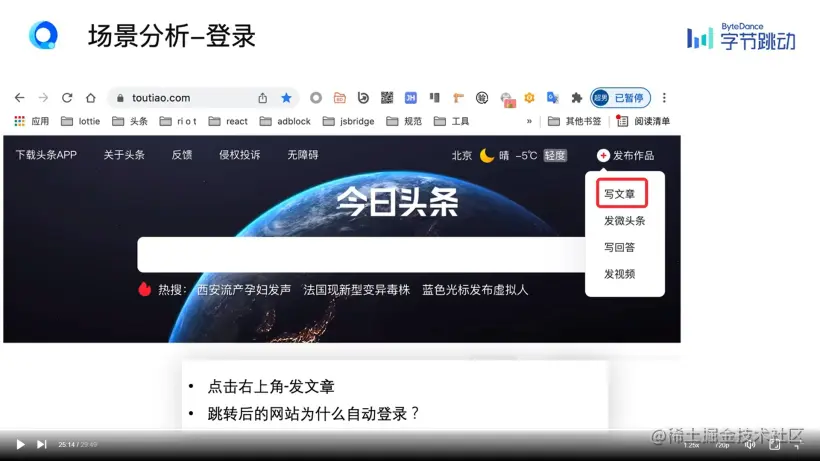The width and height of the screenshot is (820, 461).
Task: Click the orange paint-roller extension icon
Action: tap(458, 98)
